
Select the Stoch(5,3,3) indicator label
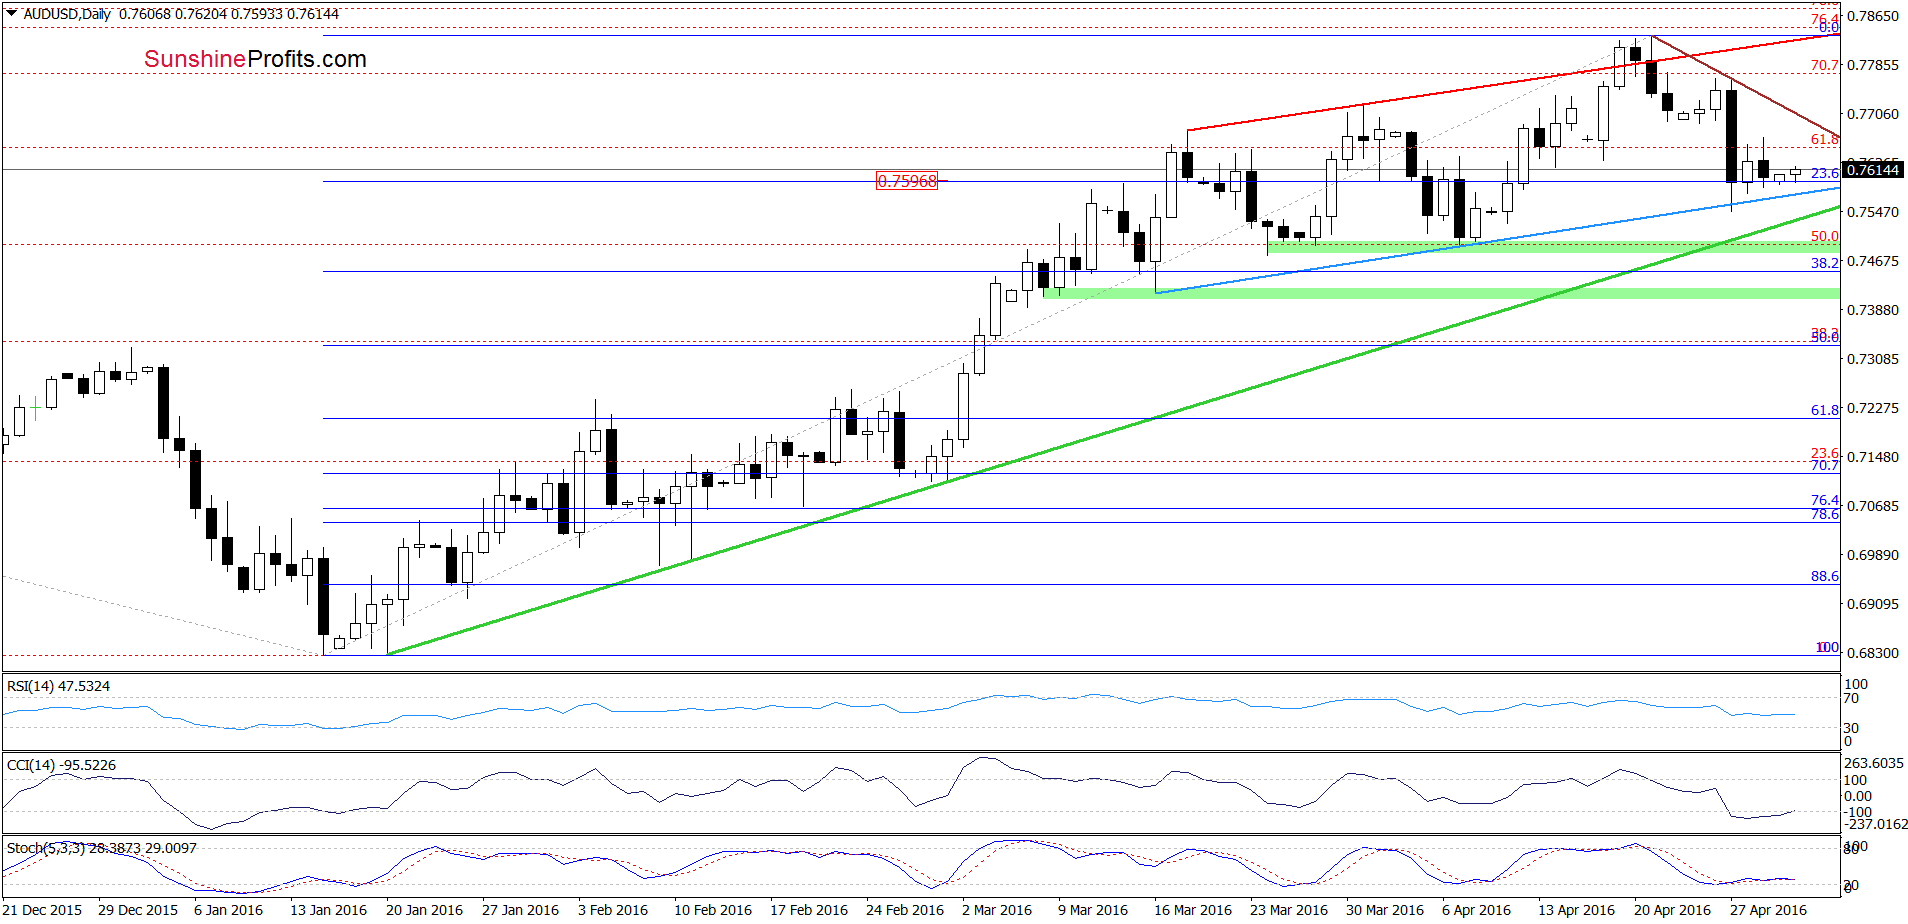pyautogui.click(x=102, y=848)
